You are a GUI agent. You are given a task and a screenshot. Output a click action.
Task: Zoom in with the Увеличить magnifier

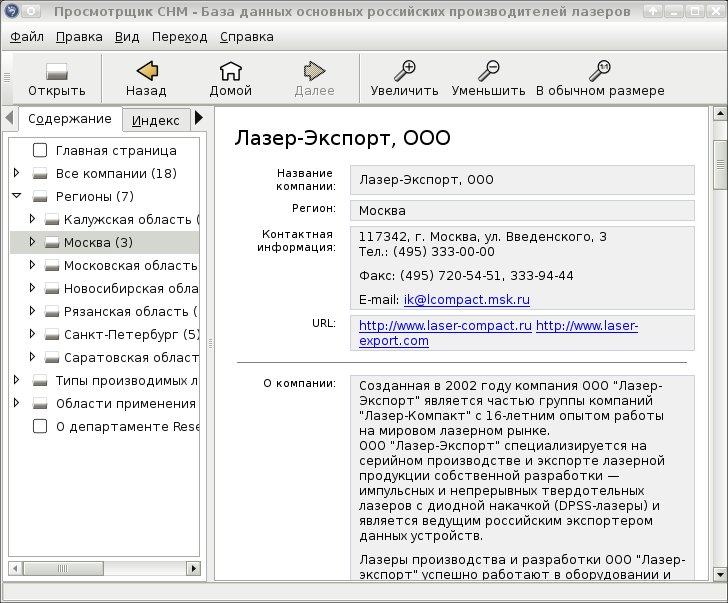pyautogui.click(x=404, y=71)
